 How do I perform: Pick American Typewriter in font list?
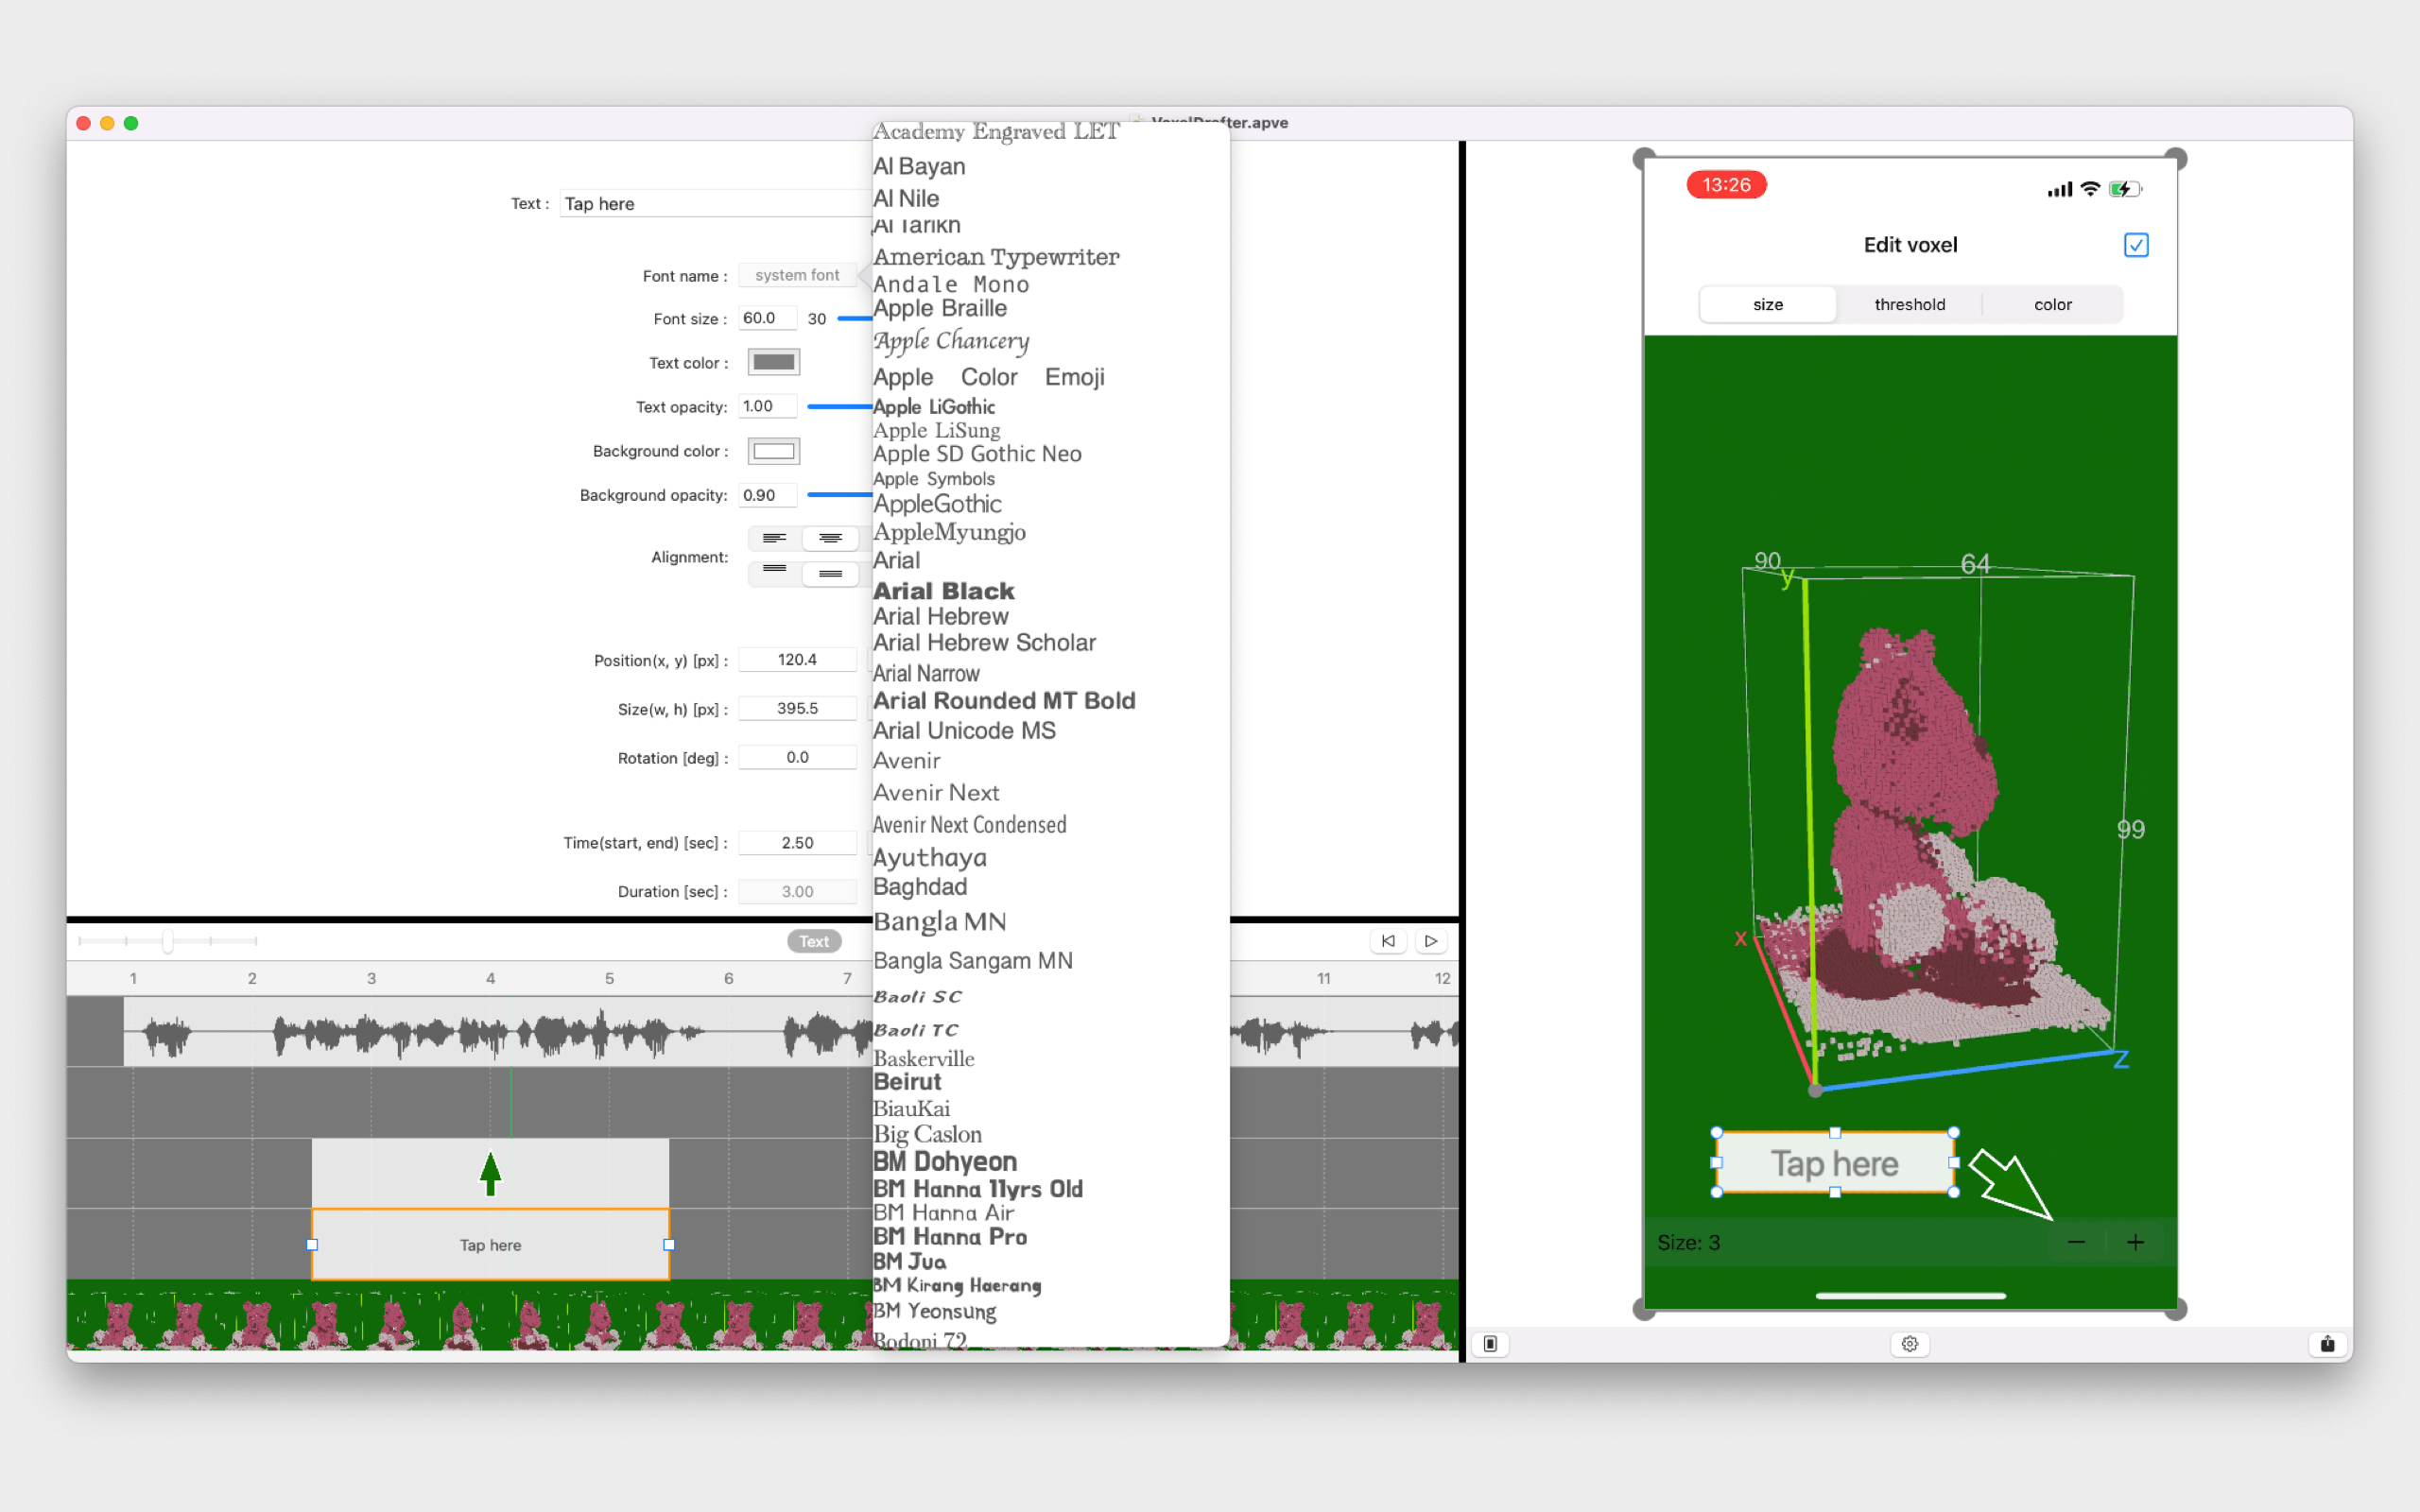pyautogui.click(x=995, y=257)
